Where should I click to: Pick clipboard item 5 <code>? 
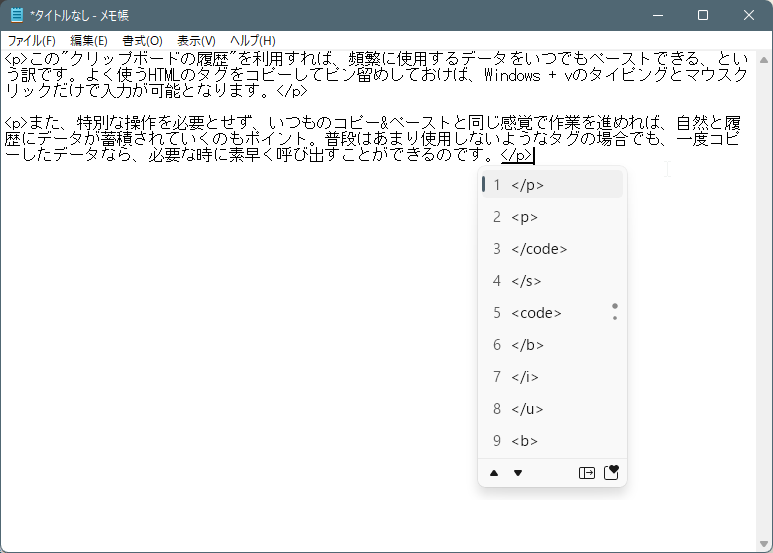click(552, 313)
